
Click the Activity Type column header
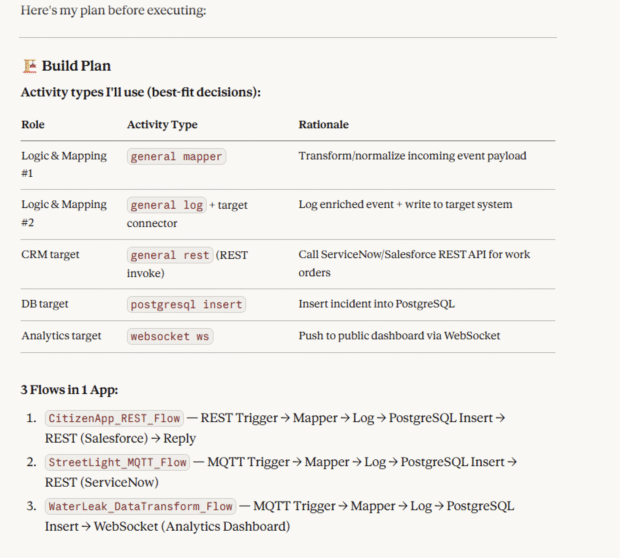(162, 125)
